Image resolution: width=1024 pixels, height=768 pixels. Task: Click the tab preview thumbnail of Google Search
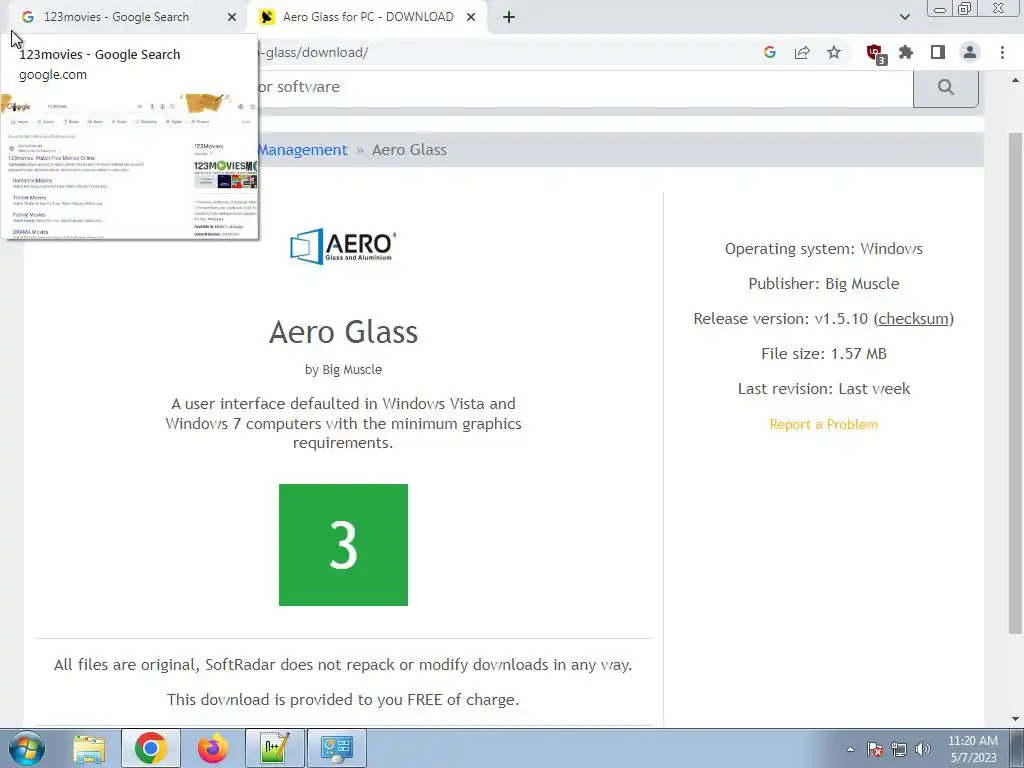[129, 166]
